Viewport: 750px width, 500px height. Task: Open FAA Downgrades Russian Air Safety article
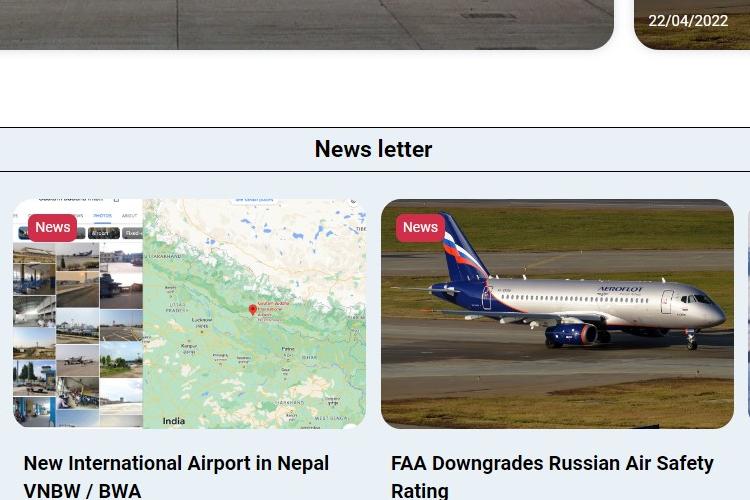coord(552,477)
